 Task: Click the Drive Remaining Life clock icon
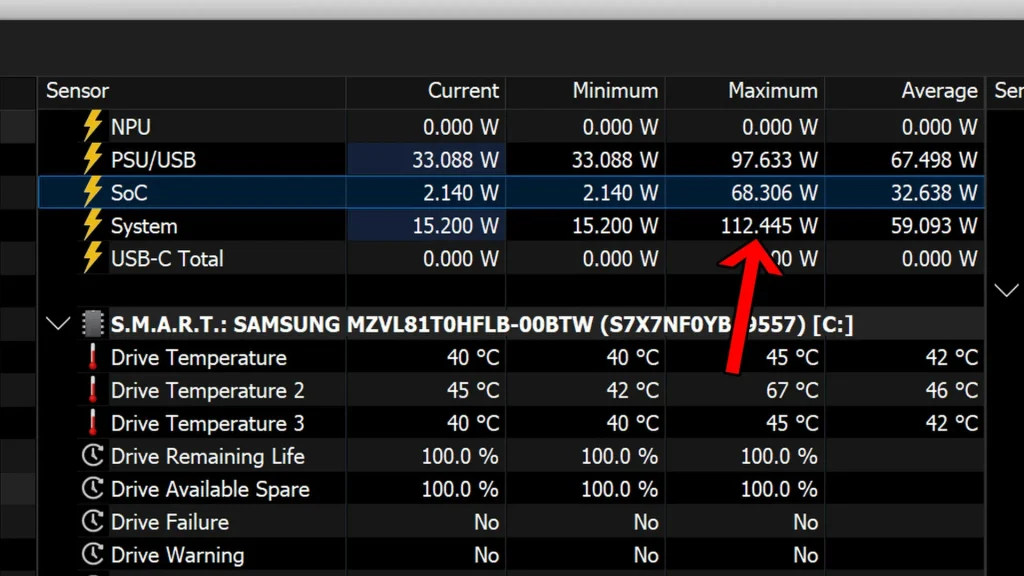click(93, 455)
